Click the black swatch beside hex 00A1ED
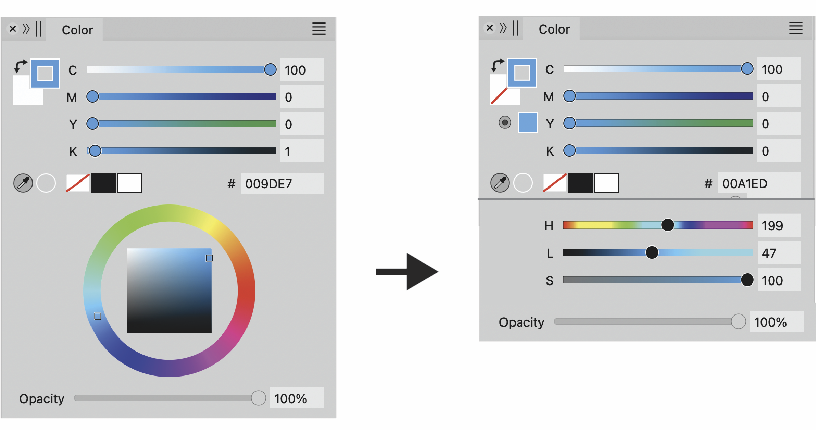The image size is (816, 430). [x=581, y=183]
